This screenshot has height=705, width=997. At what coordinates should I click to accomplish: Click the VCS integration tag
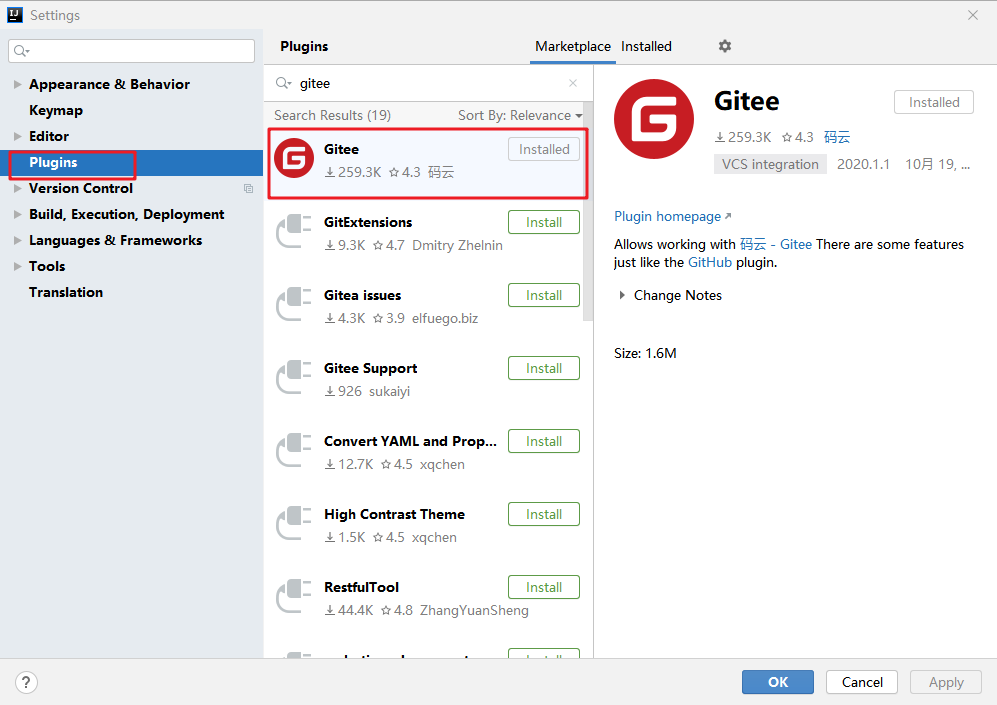click(770, 164)
